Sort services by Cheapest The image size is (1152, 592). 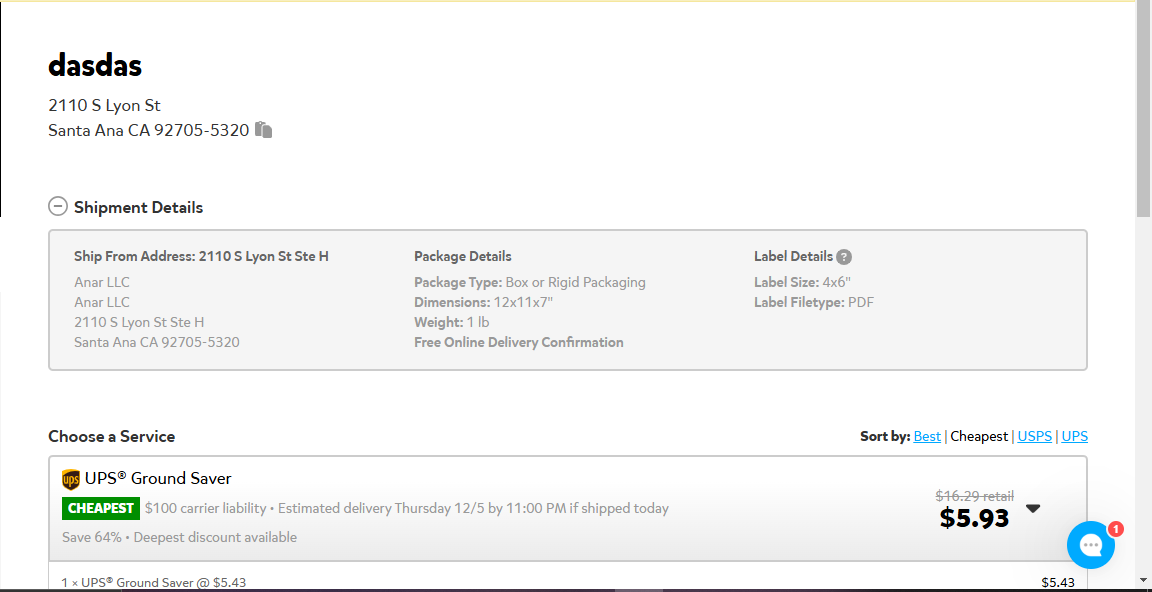point(979,436)
